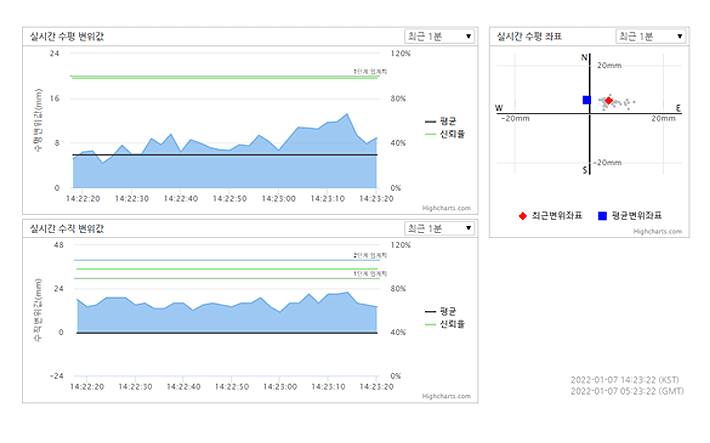Click the 2단계 임계치 label in vertical chart
Screen dimensions: 710x443
pos(370,255)
